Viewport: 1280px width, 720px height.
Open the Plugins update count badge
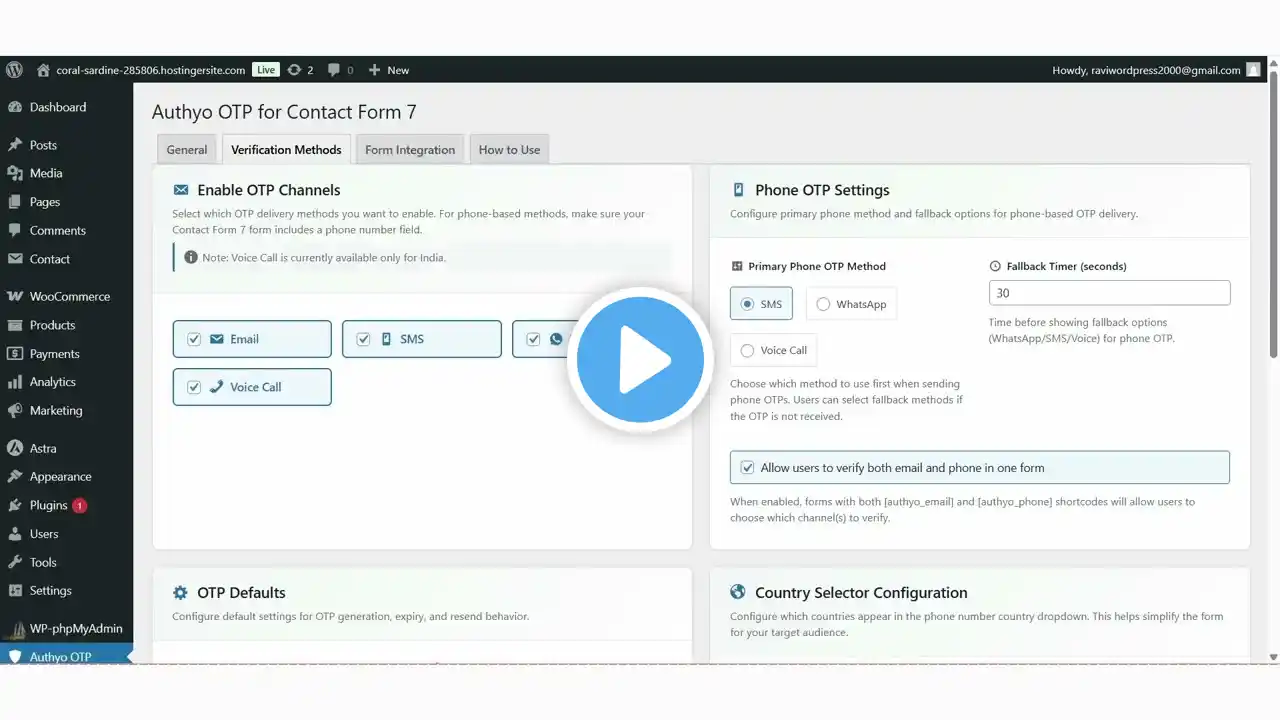coord(80,506)
